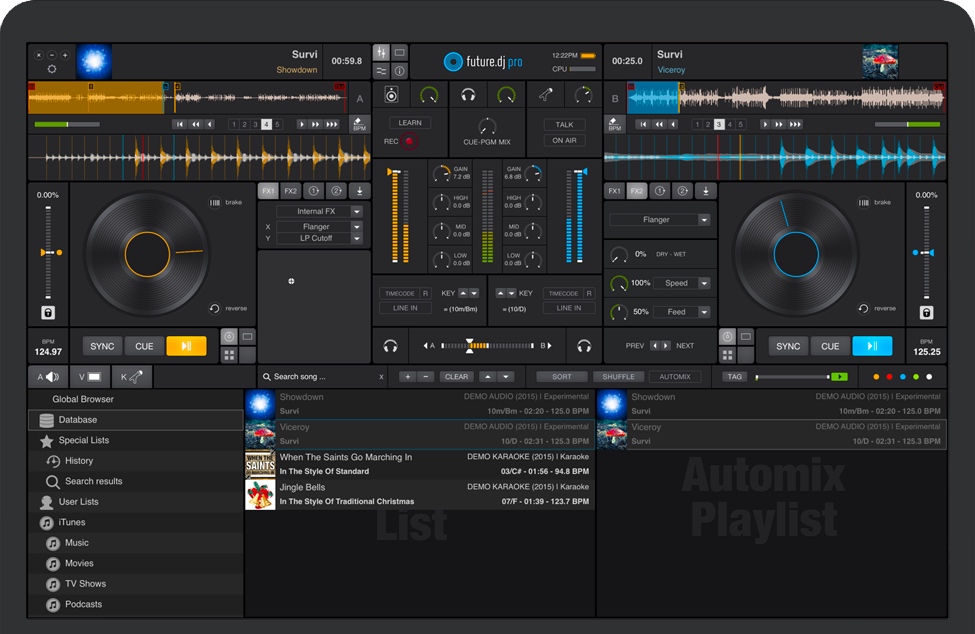This screenshot has height=634, width=975.
Task: Open the Podcasts item in sidebar
Action: [84, 604]
